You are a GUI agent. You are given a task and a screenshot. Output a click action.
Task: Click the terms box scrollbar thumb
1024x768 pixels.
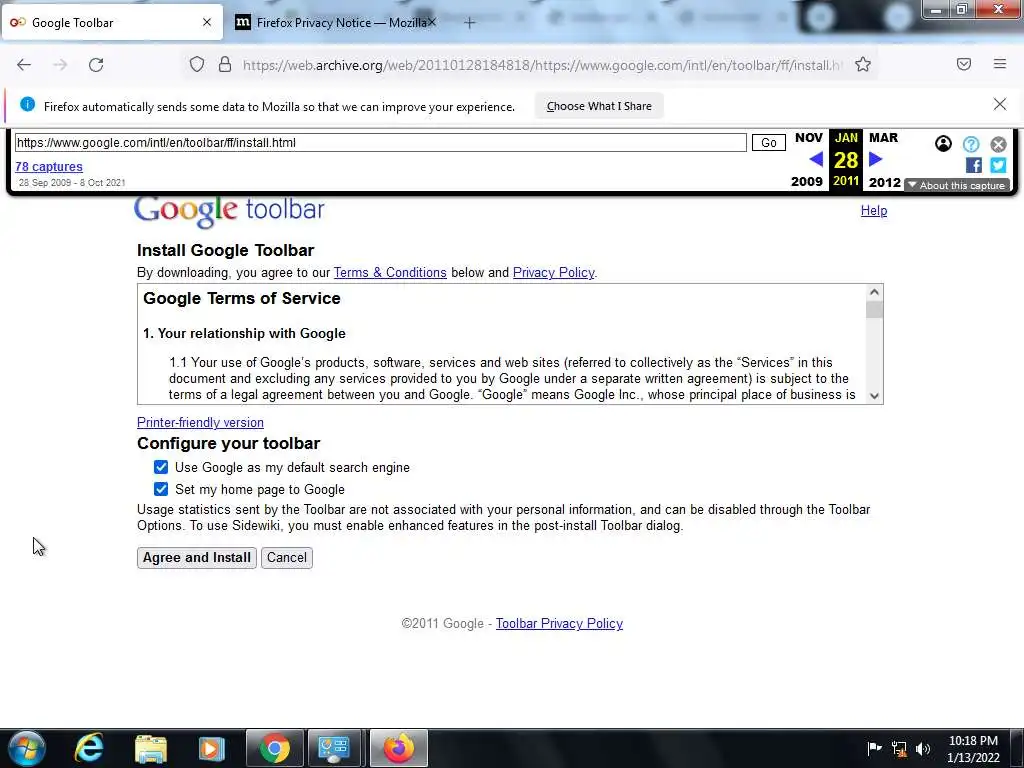pyautogui.click(x=874, y=310)
